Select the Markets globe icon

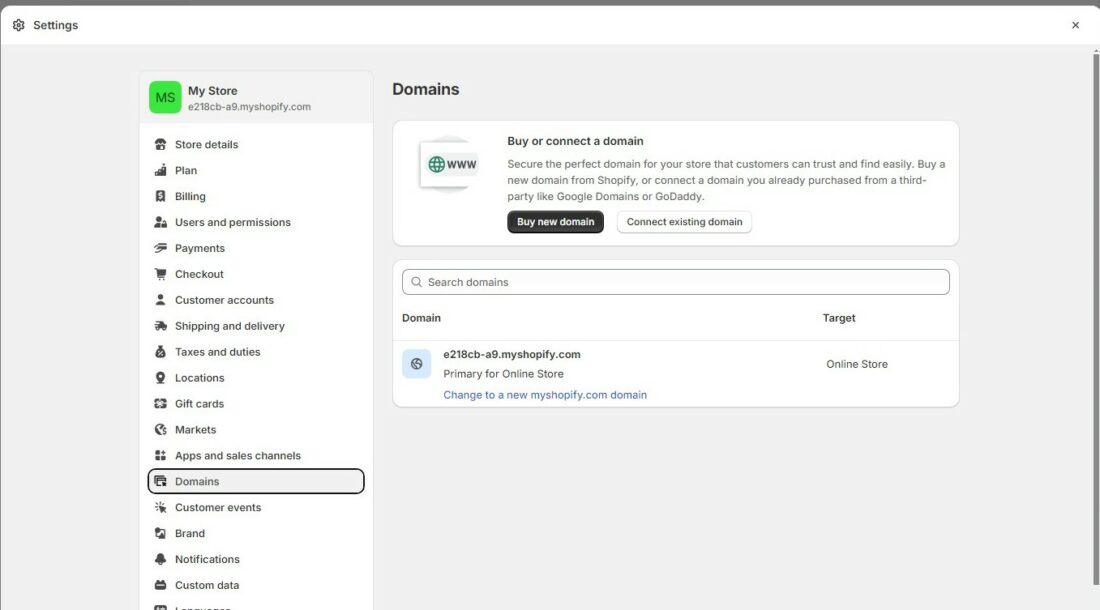pos(161,429)
